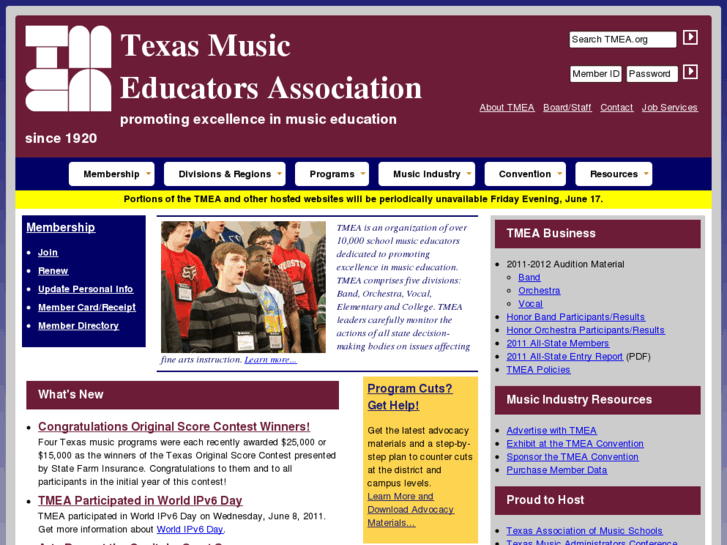The image size is (727, 545).
Task: Click the arrow beside Convention menu
Action: point(560,174)
